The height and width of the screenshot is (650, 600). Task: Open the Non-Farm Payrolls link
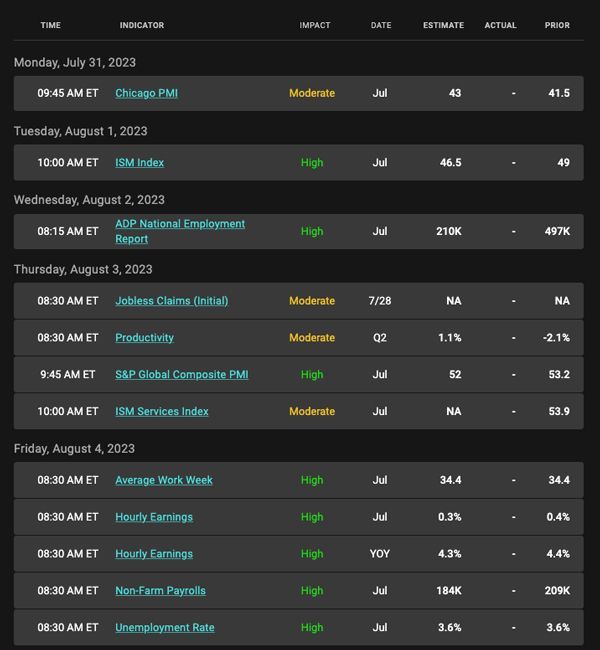click(x=160, y=591)
